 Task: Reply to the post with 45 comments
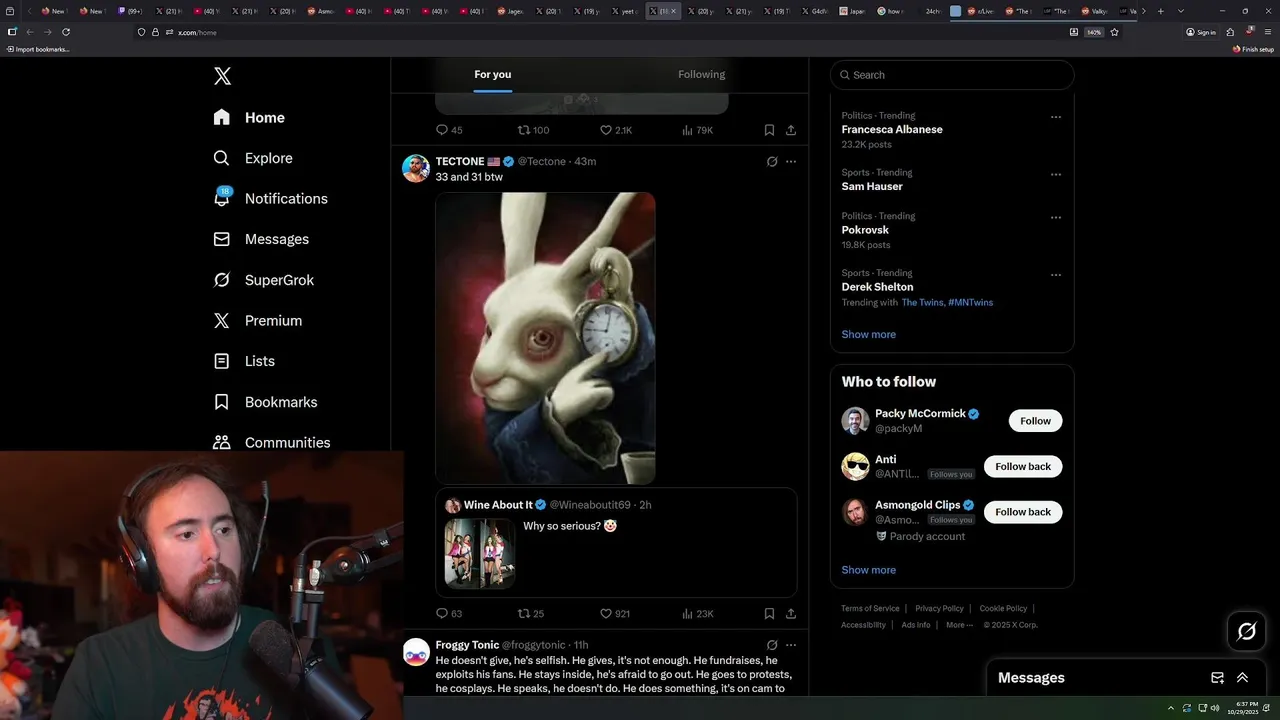(449, 130)
